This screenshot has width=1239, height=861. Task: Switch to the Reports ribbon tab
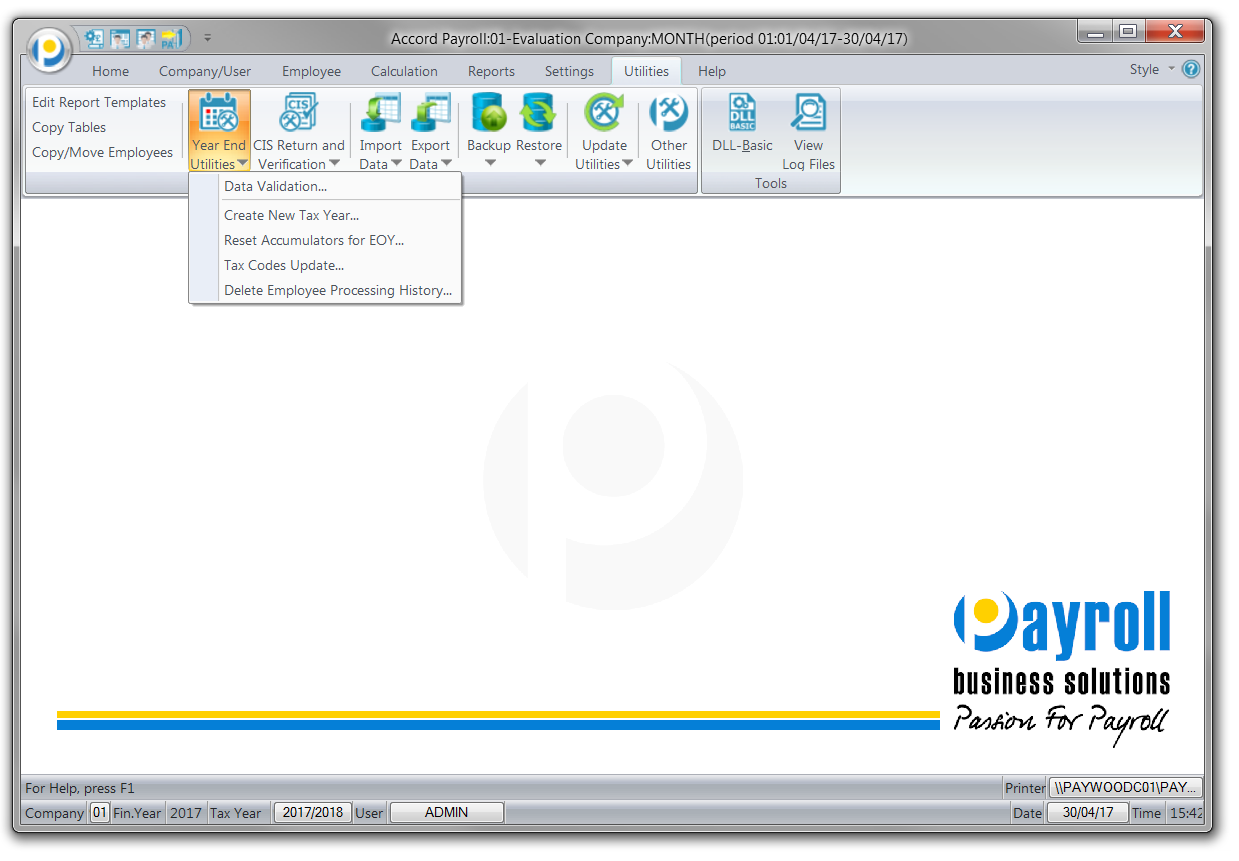(x=491, y=71)
